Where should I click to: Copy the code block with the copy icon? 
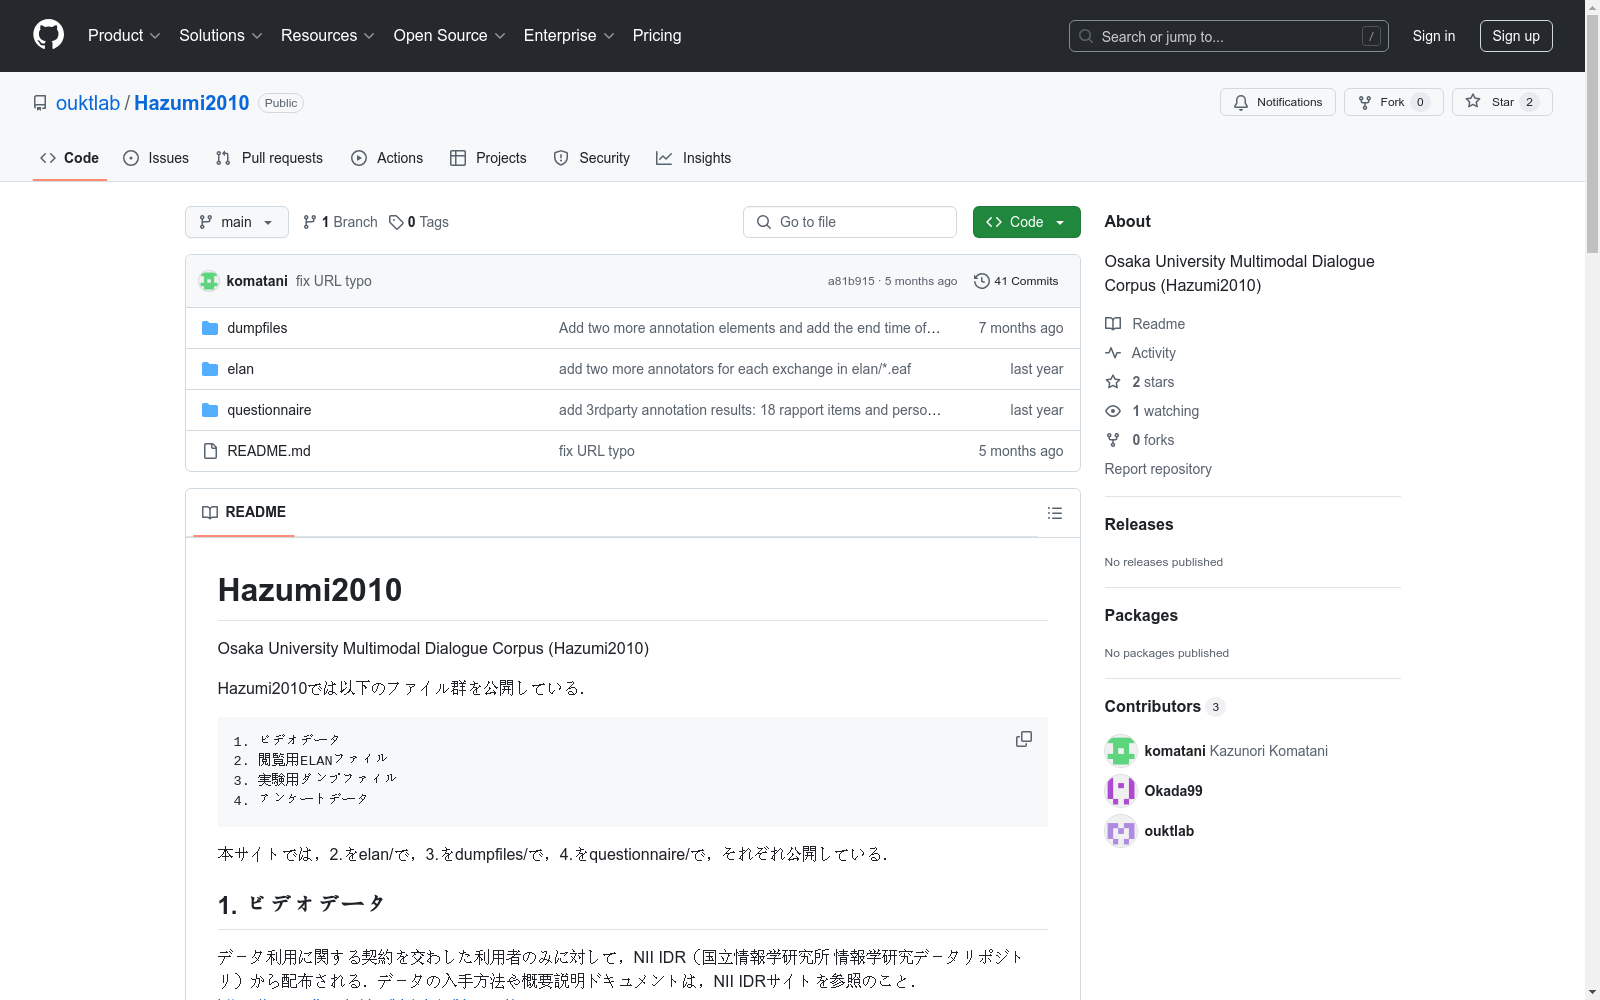[x=1024, y=739]
